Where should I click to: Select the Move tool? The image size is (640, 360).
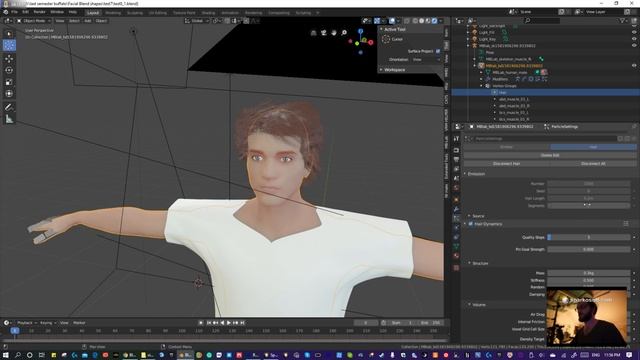click(9, 58)
